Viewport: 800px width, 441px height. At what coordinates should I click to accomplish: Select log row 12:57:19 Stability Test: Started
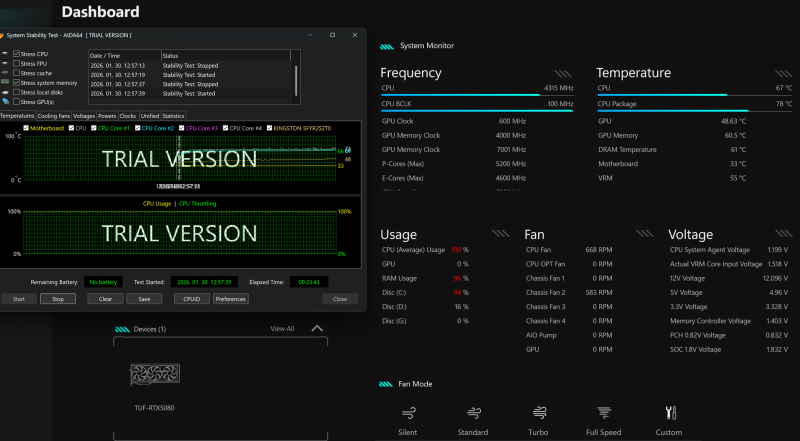[x=190, y=75]
